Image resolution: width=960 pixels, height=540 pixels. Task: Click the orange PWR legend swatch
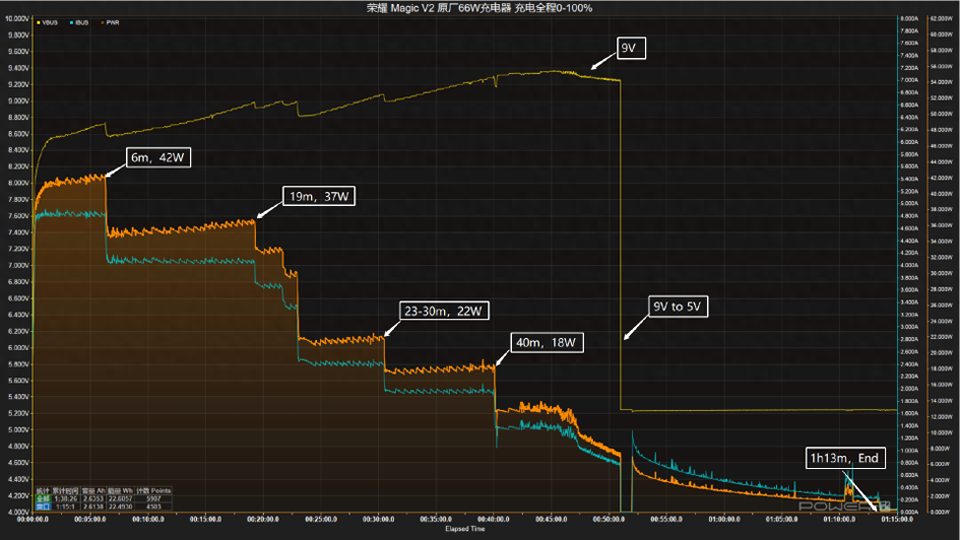[x=102, y=23]
